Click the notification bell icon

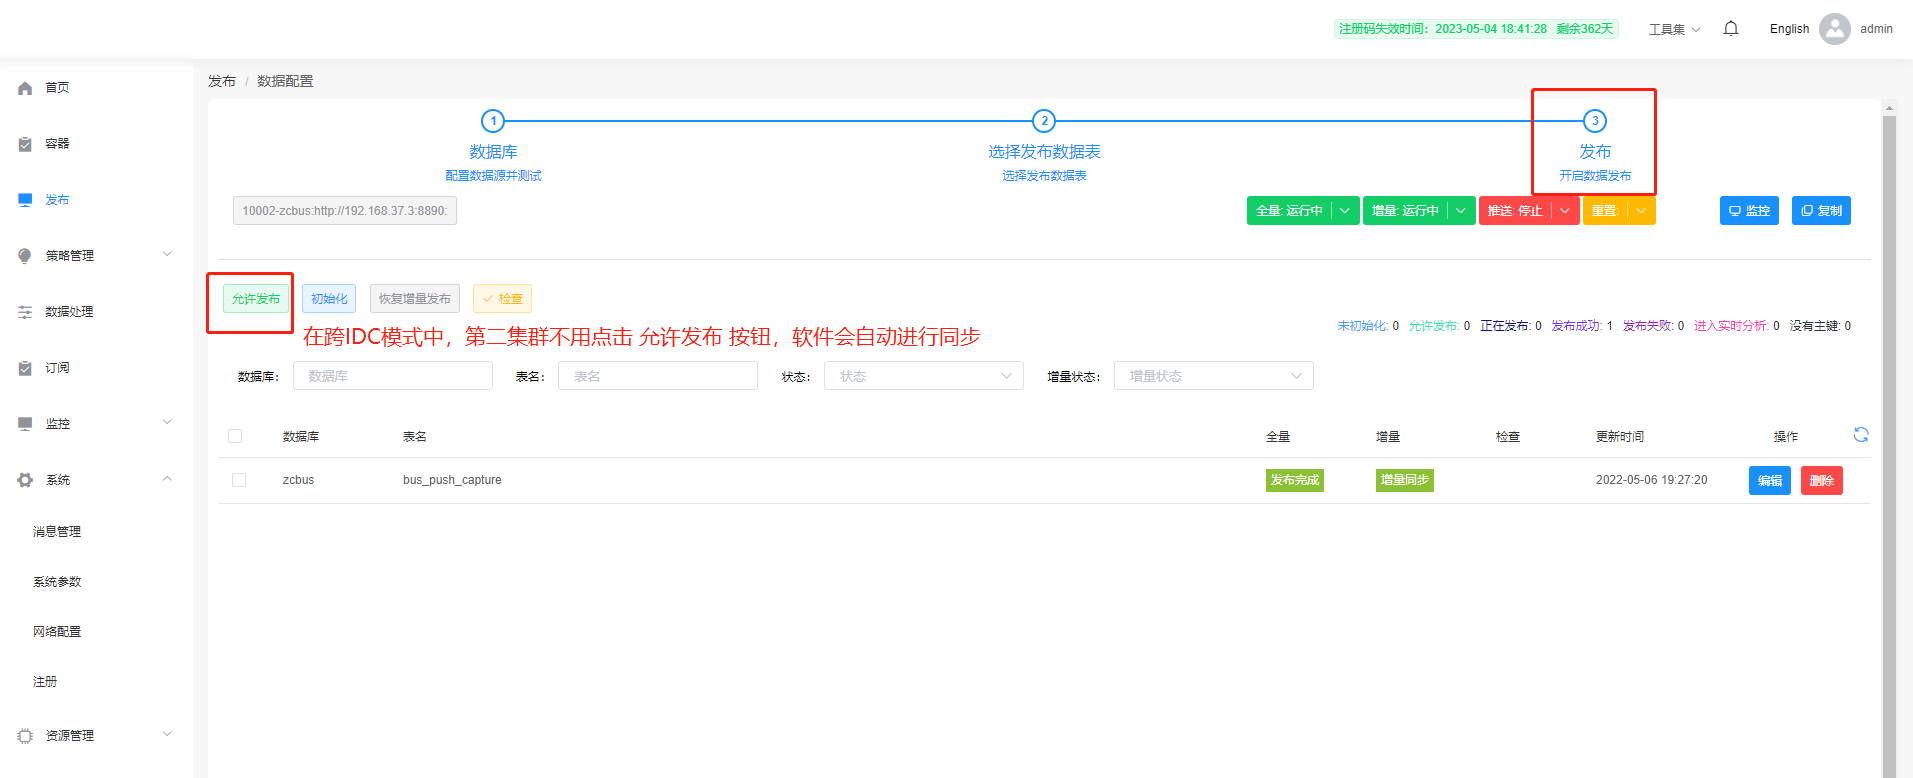(x=1731, y=29)
